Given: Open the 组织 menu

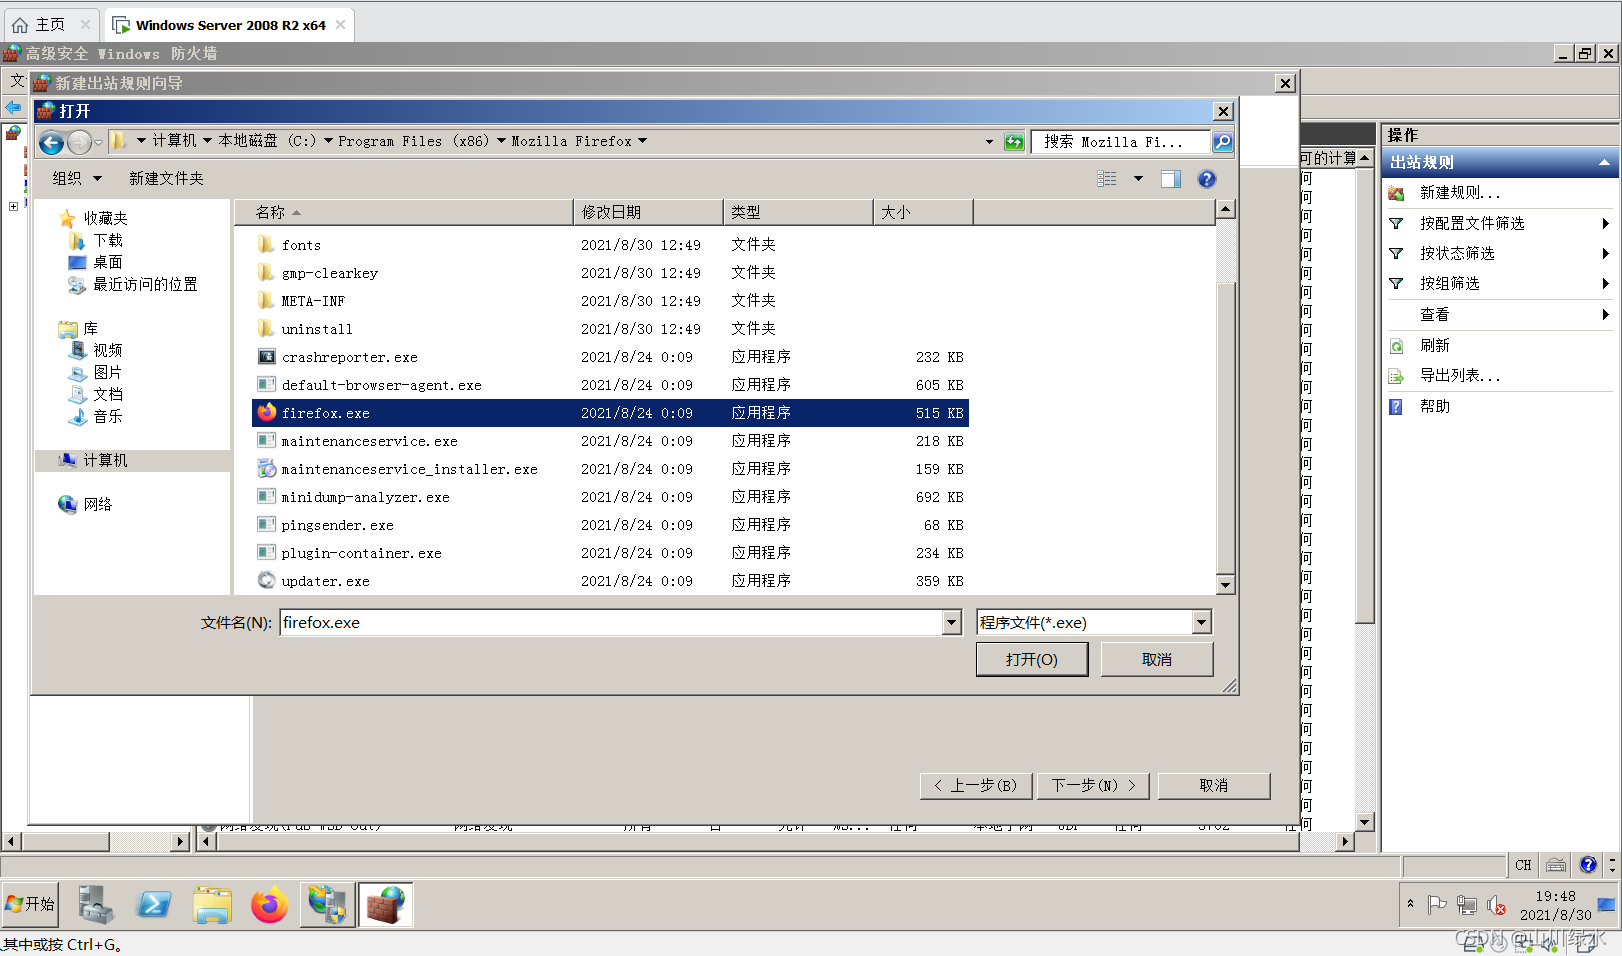Looking at the screenshot, I should click(x=77, y=179).
